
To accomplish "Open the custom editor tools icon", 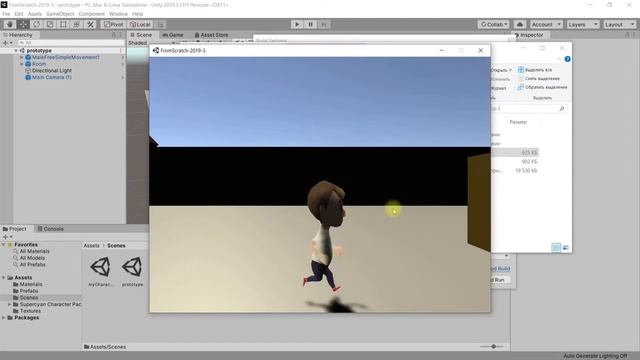I will pos(90,24).
